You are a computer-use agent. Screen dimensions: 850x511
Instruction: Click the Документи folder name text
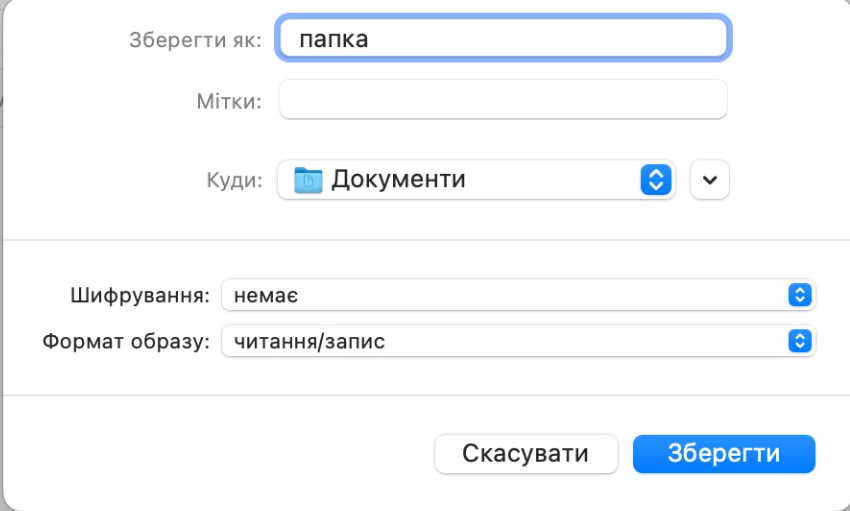398,179
